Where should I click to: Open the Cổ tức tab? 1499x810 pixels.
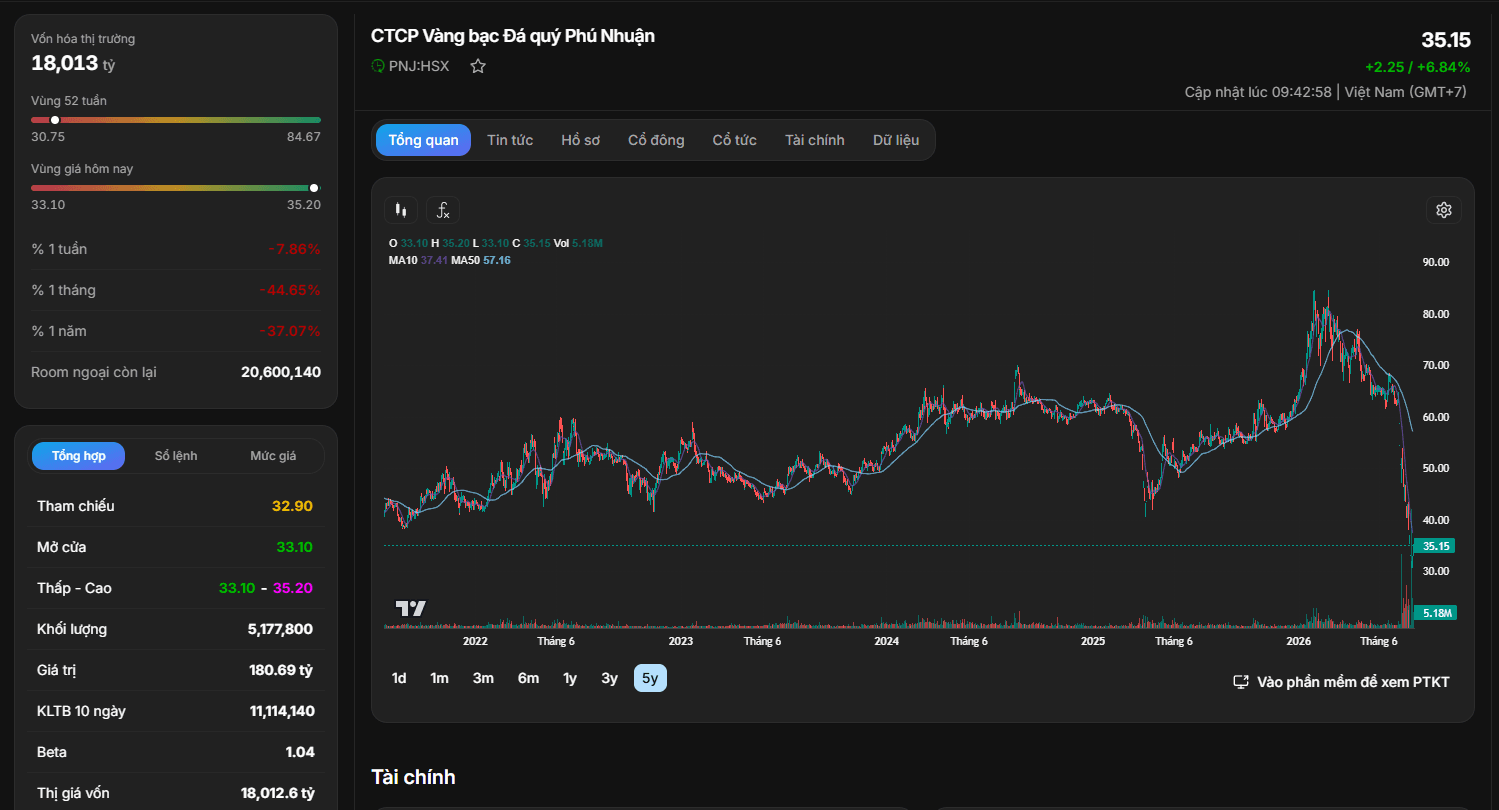click(x=734, y=140)
